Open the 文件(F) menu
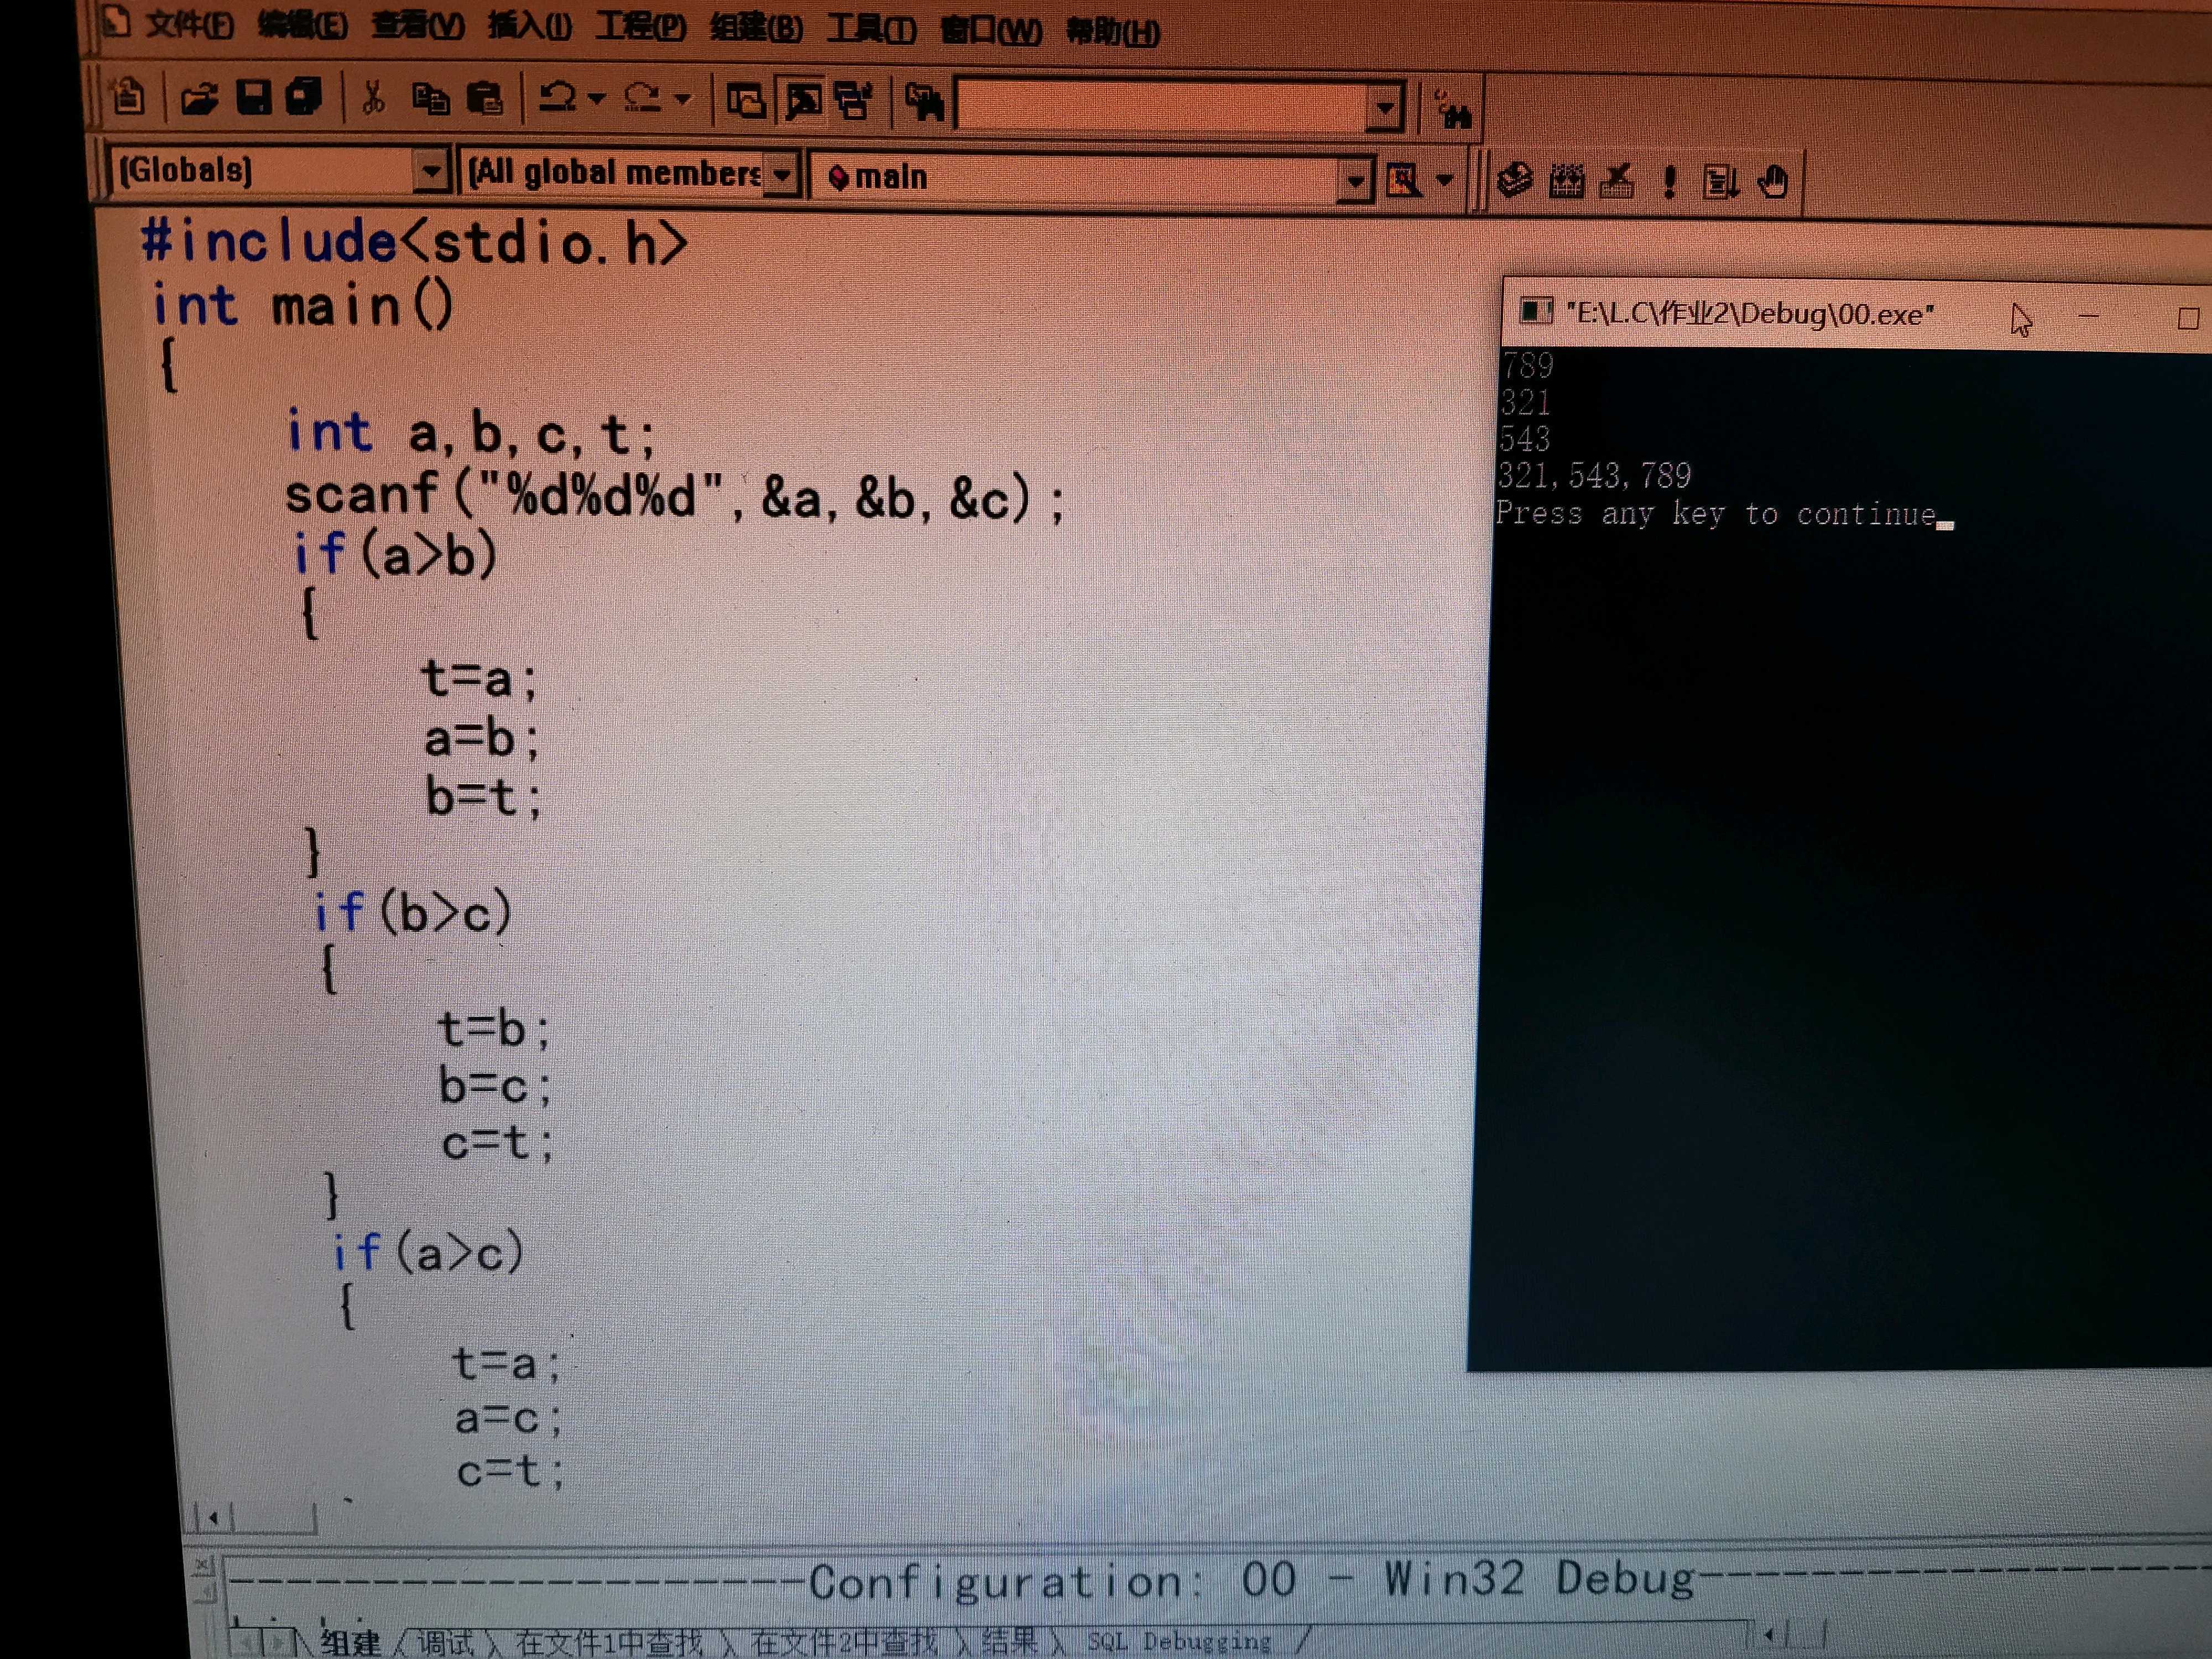The width and height of the screenshot is (2212, 1659). click(189, 24)
